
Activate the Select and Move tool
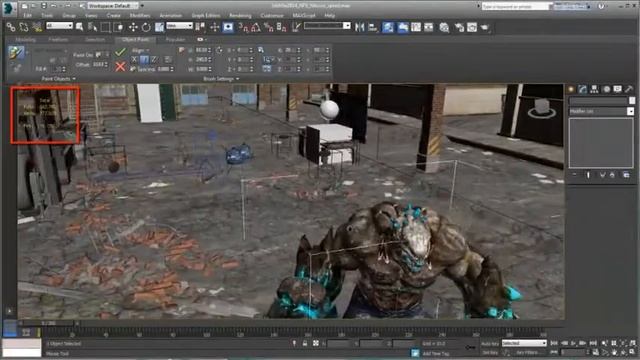tap(133, 27)
